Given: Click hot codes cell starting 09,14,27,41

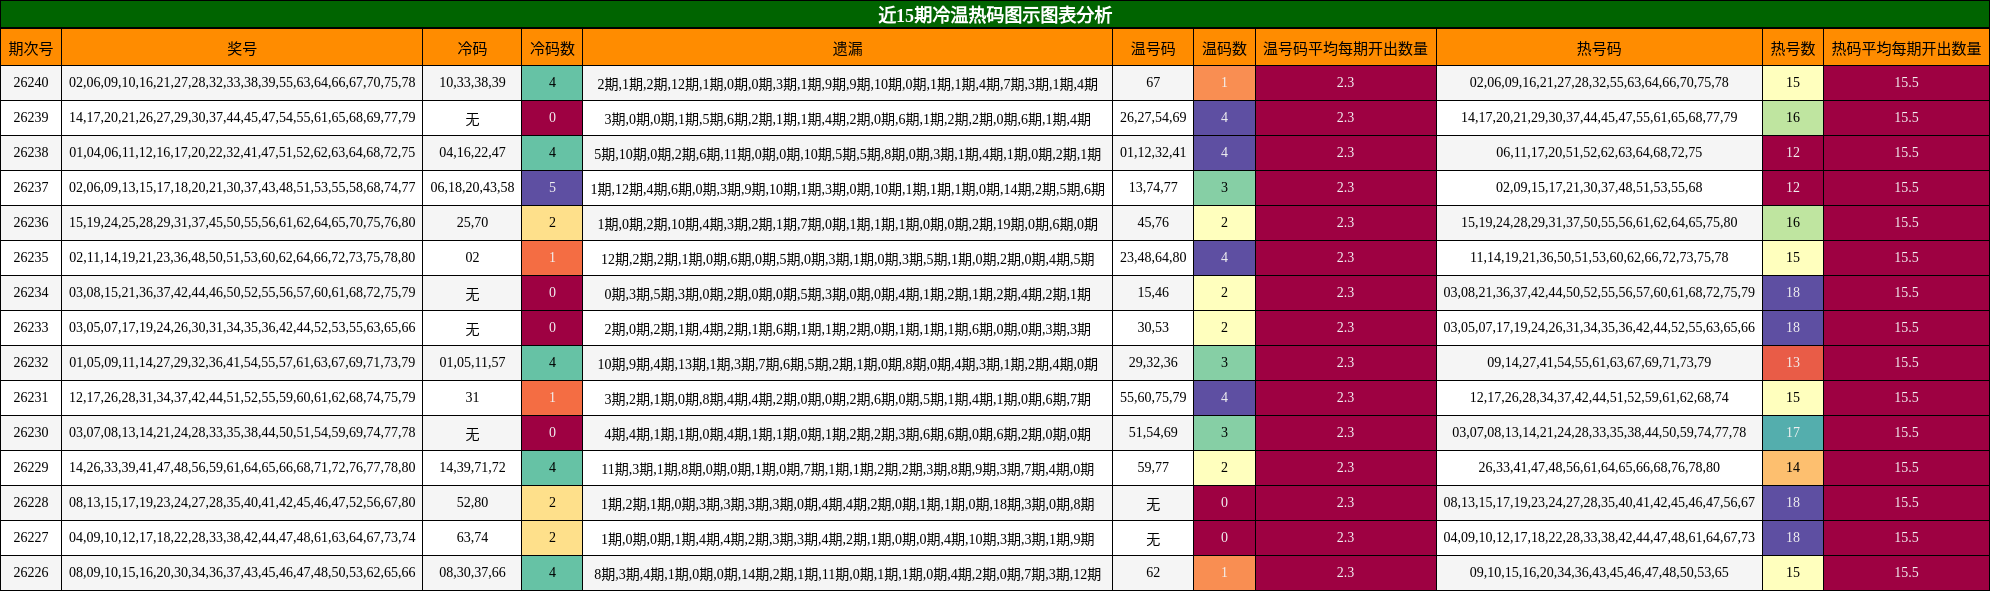Looking at the screenshot, I should tap(1599, 363).
